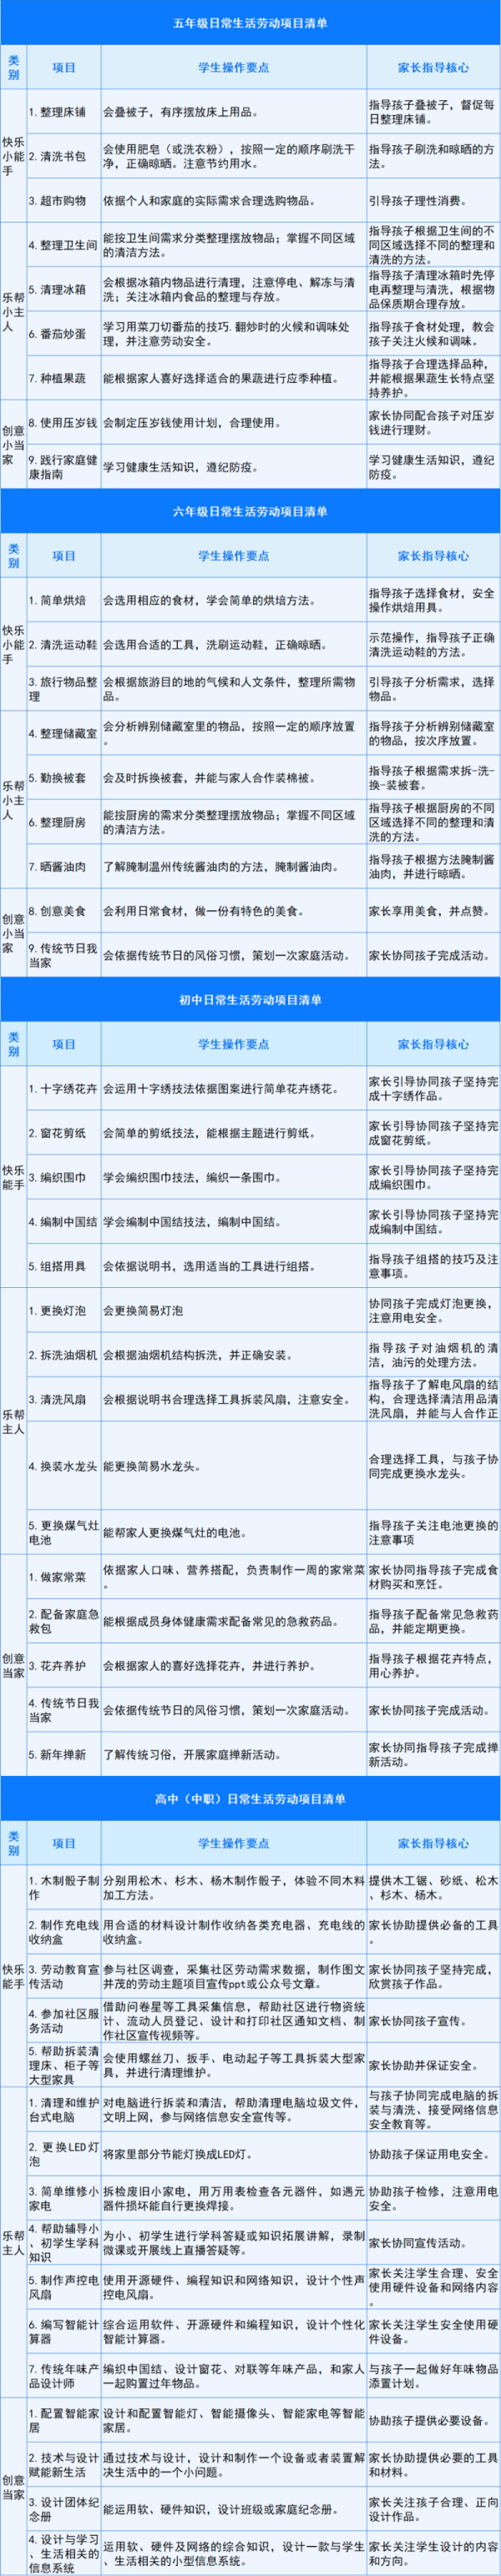
Task: Select the item 1. 简单烘焙
Action: point(57,601)
